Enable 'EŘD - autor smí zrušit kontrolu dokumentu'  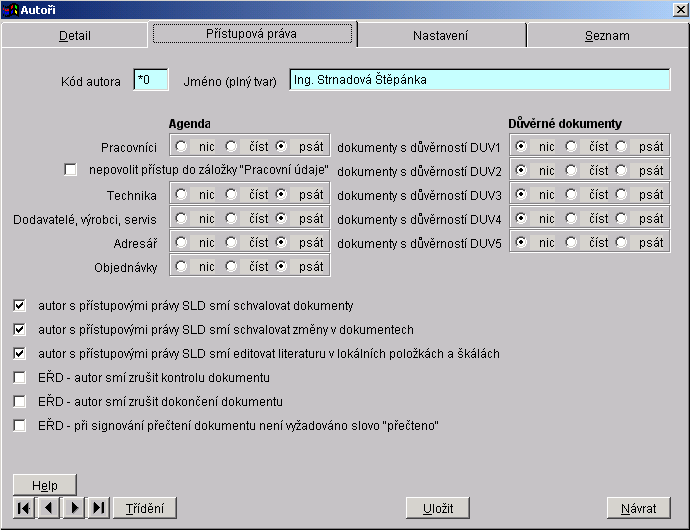[x=20, y=378]
